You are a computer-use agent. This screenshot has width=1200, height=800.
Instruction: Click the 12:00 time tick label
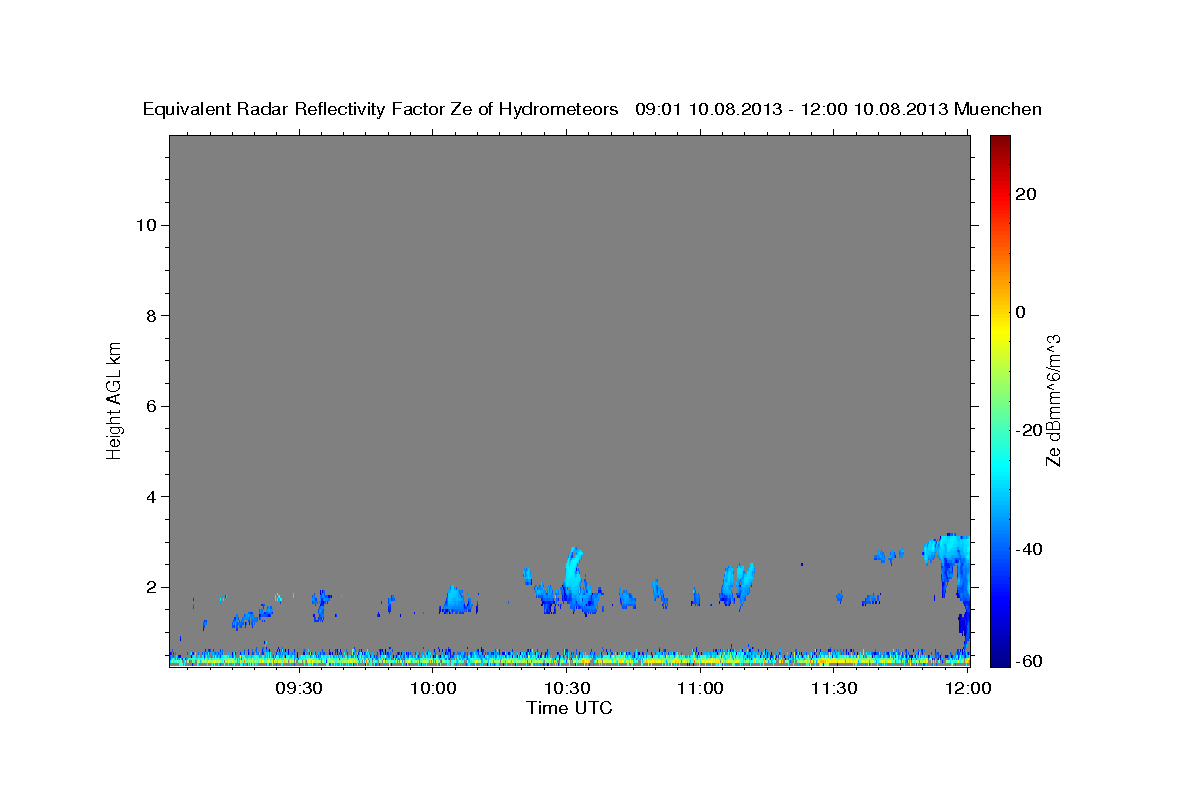(967, 688)
